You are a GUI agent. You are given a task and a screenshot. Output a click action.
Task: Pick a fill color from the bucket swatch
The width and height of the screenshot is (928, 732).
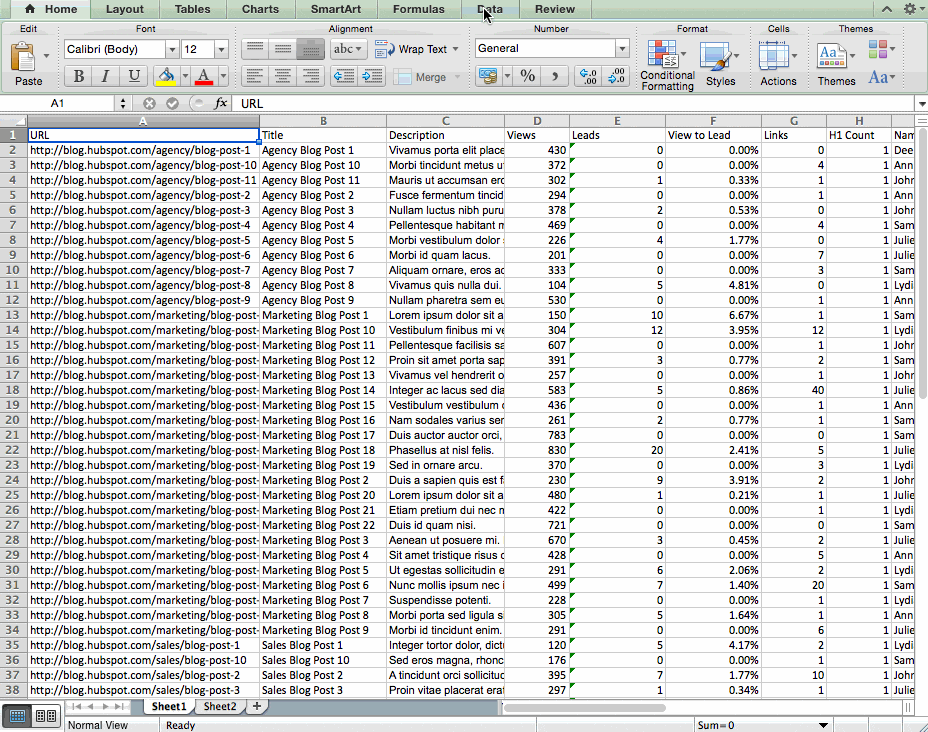click(x=165, y=75)
